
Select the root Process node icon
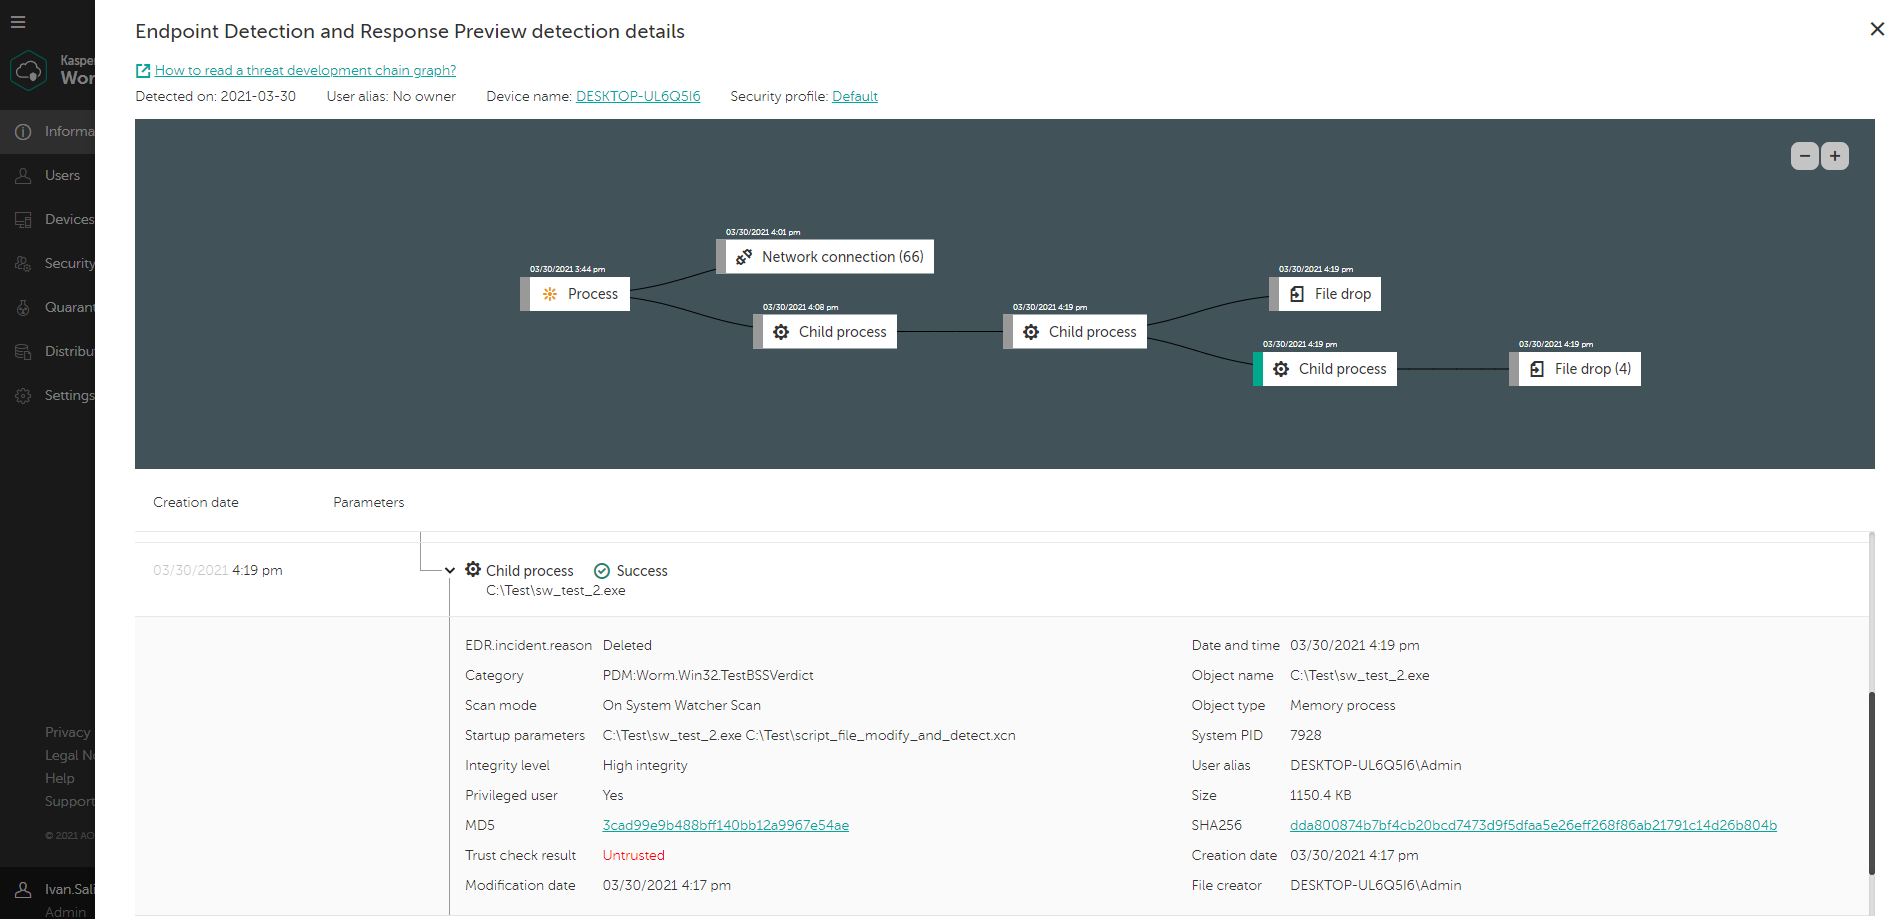(x=550, y=294)
